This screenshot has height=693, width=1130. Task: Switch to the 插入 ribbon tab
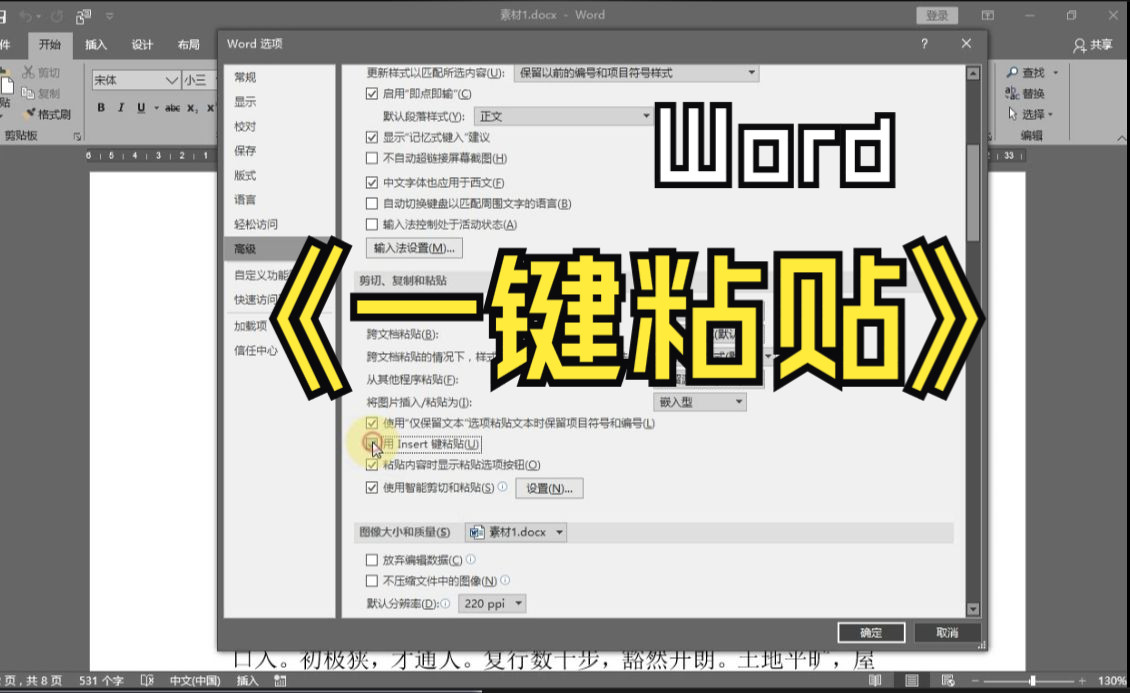pos(95,44)
